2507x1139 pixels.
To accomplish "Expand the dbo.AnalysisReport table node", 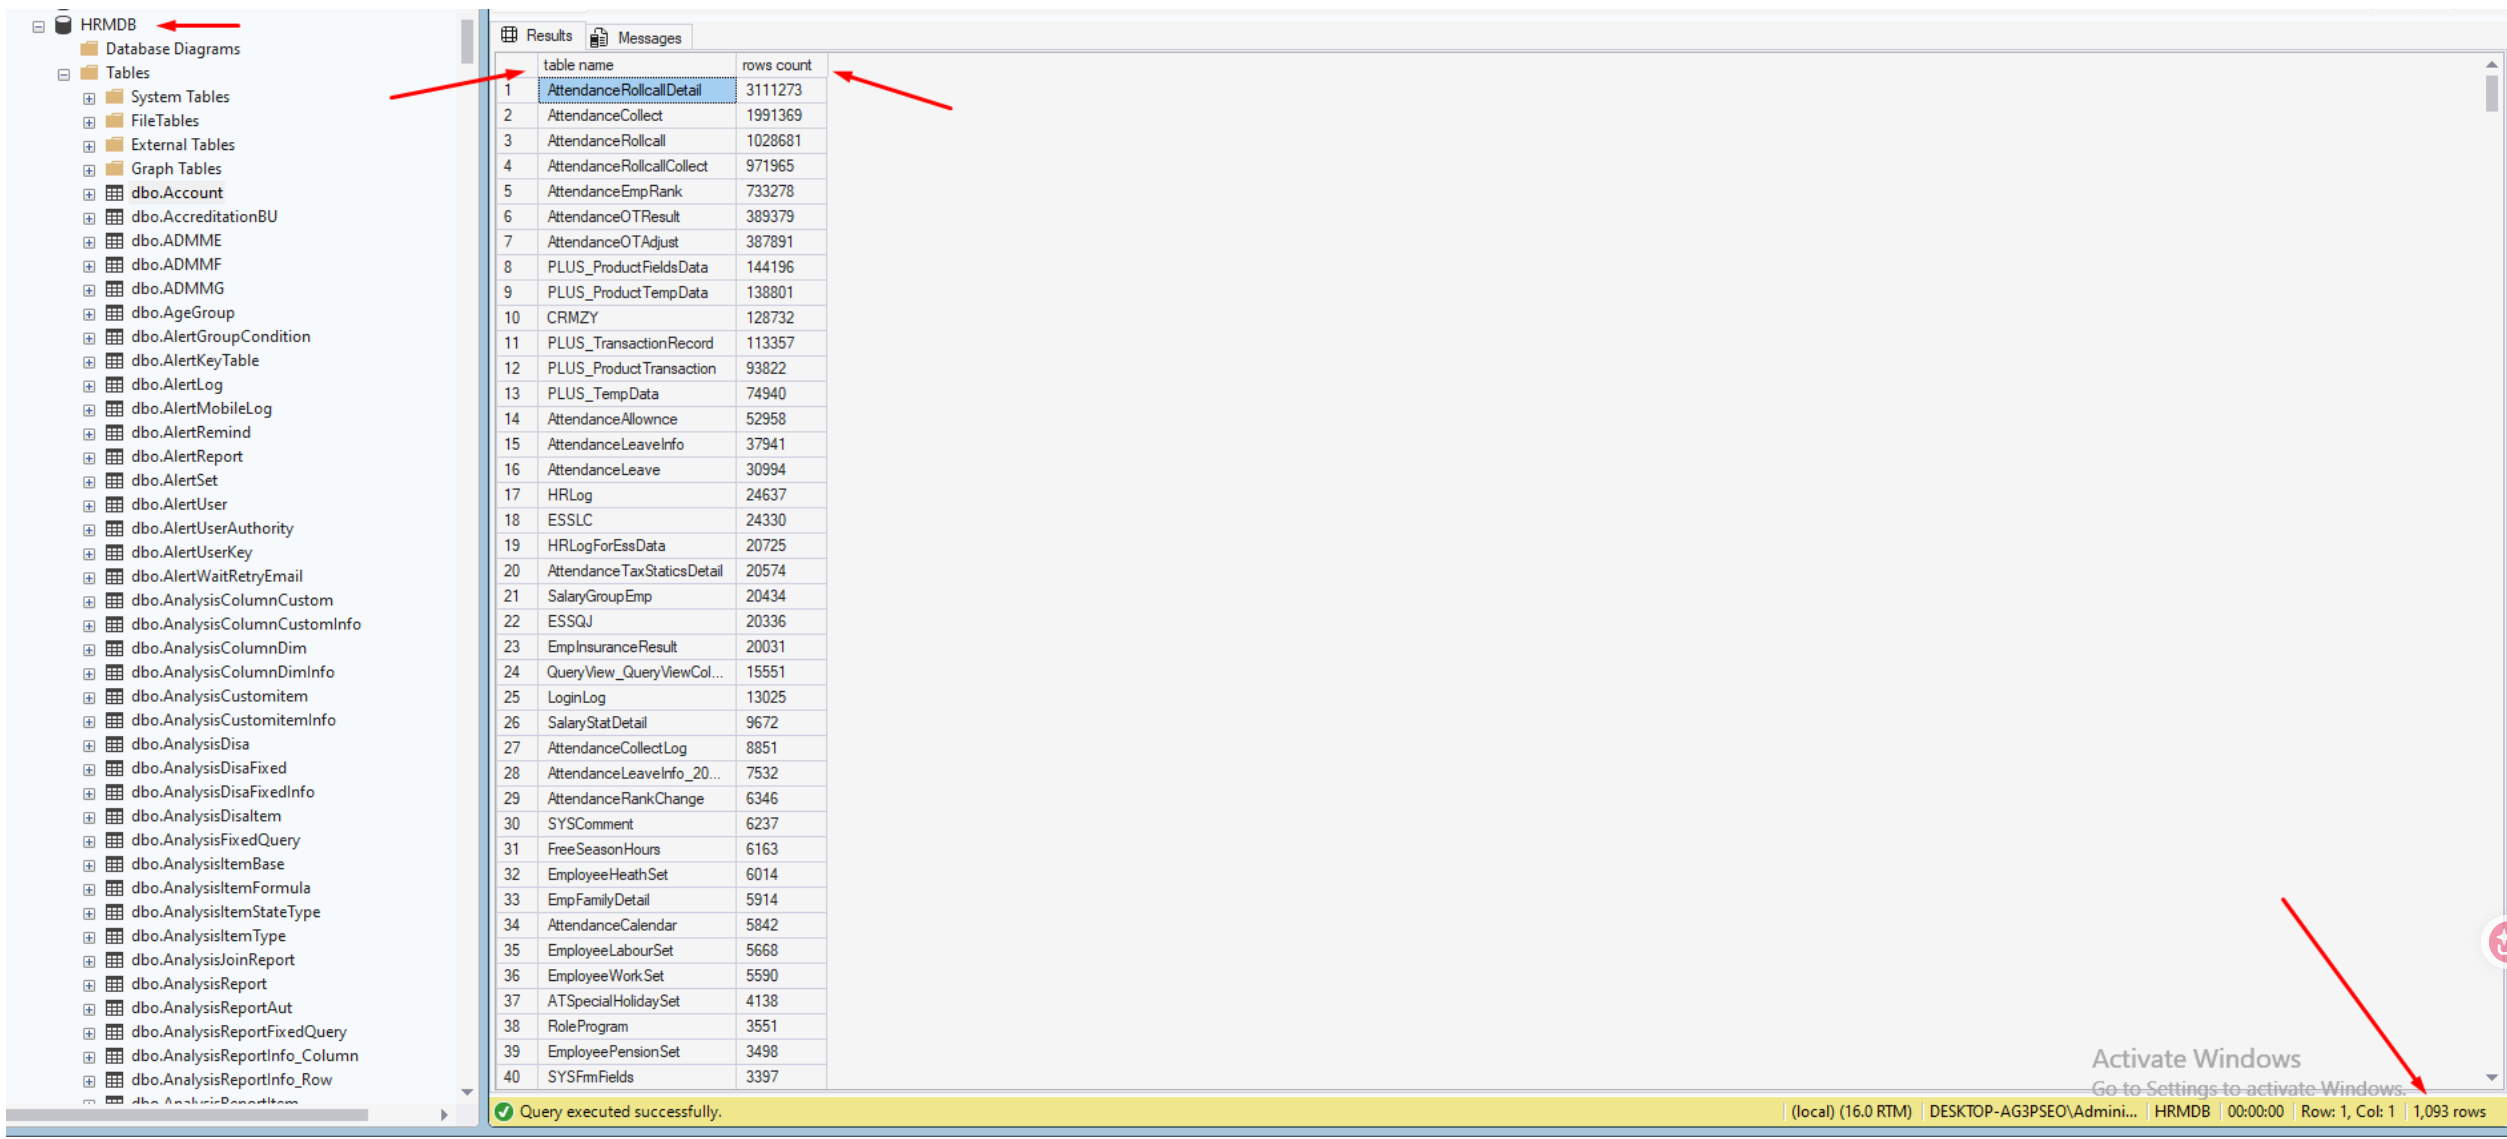I will [x=89, y=985].
